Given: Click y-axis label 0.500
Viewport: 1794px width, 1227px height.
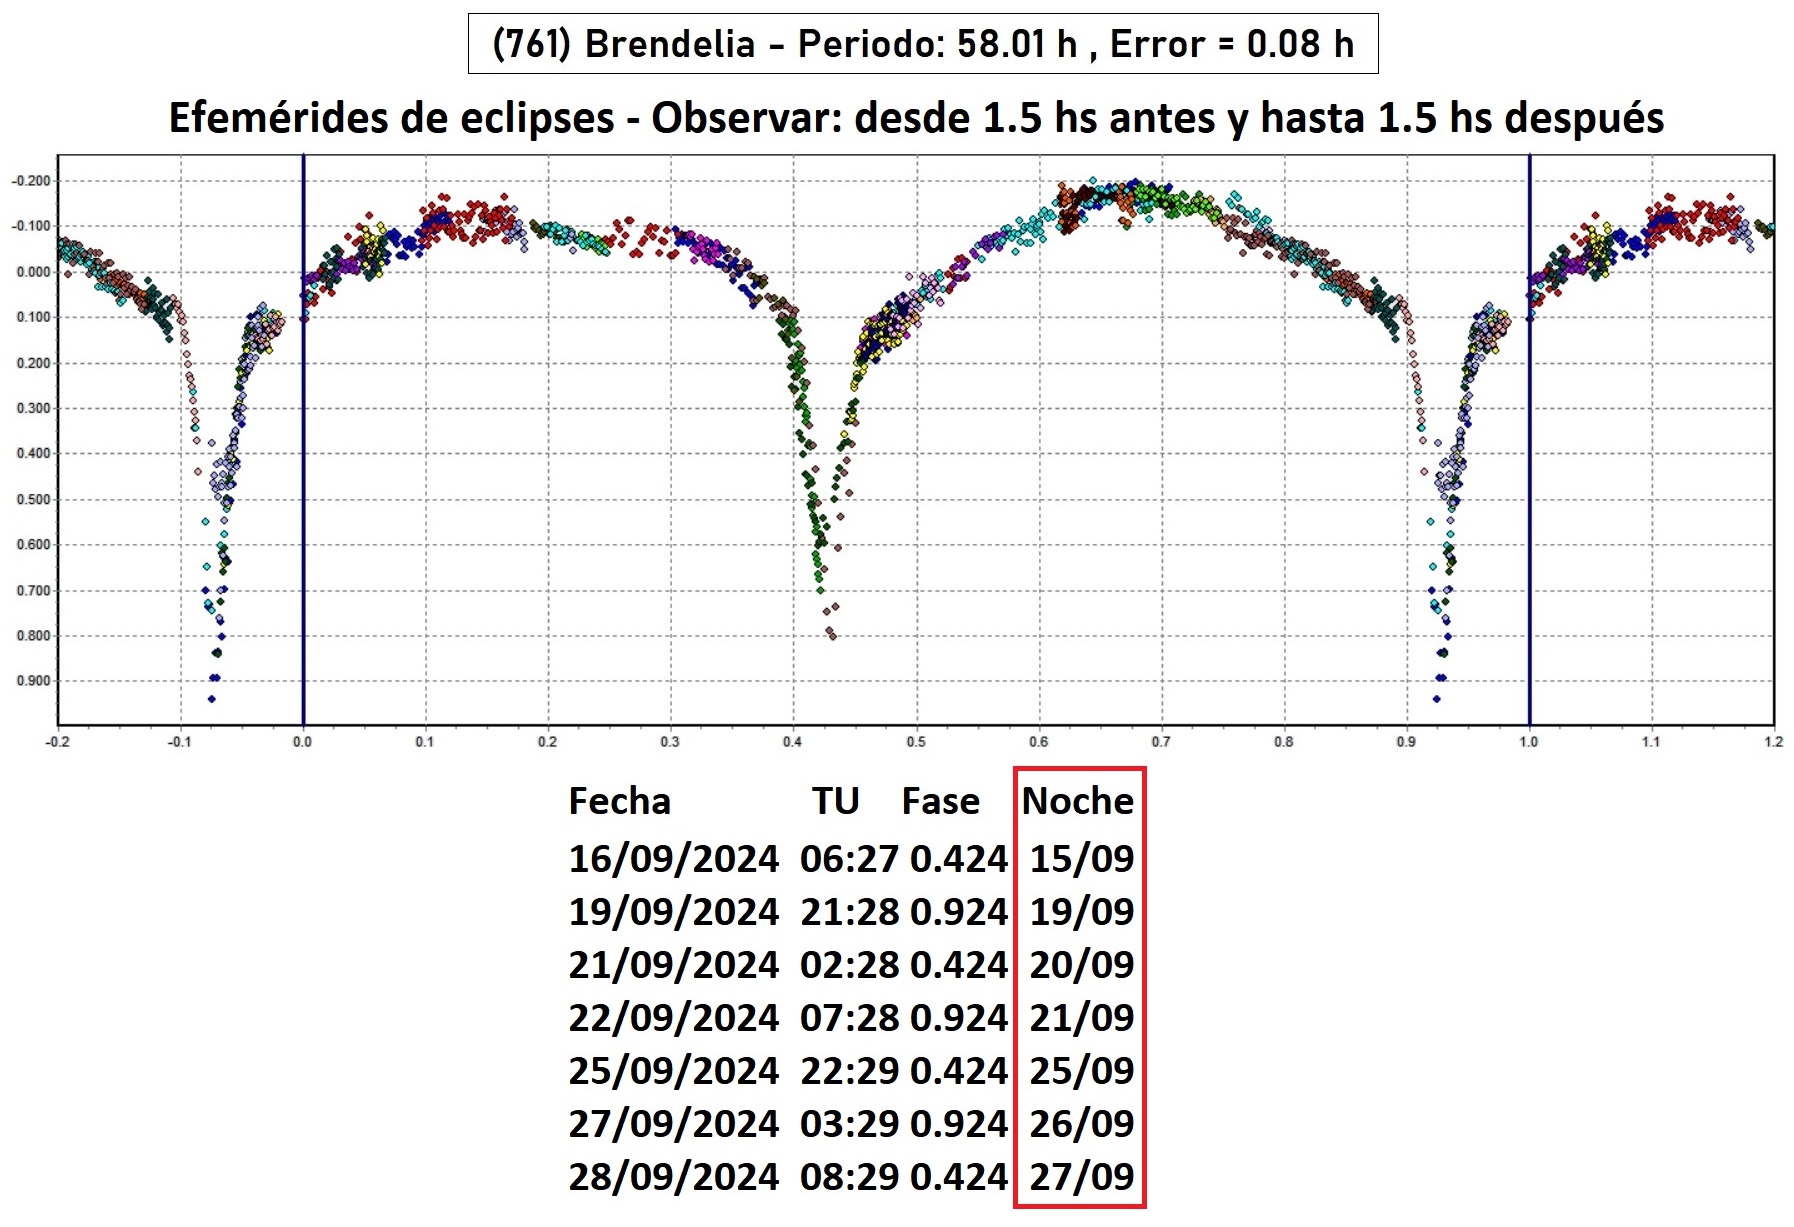Looking at the screenshot, I should pos(33,499).
